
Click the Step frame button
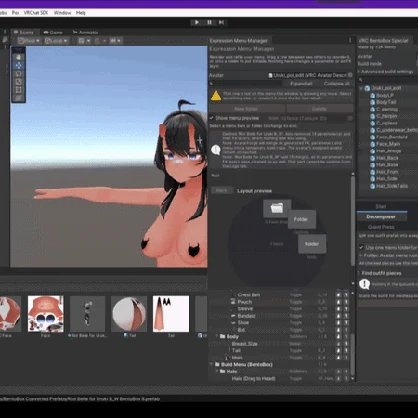pos(221,22)
